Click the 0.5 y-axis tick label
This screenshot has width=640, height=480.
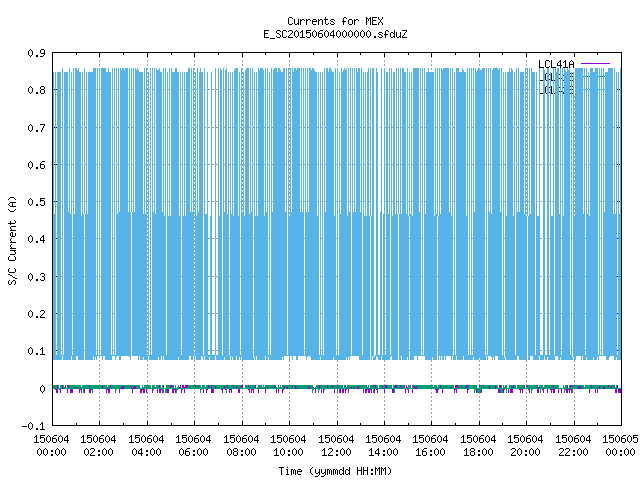coord(36,202)
